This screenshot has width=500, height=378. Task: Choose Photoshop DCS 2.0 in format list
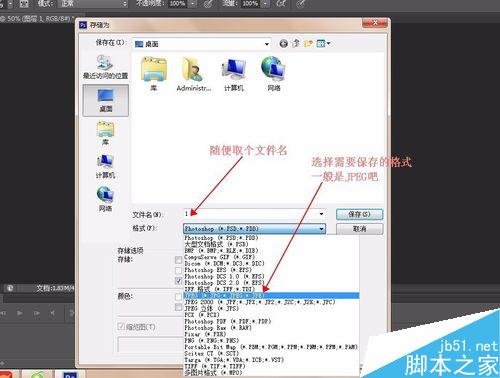pyautogui.click(x=271, y=283)
